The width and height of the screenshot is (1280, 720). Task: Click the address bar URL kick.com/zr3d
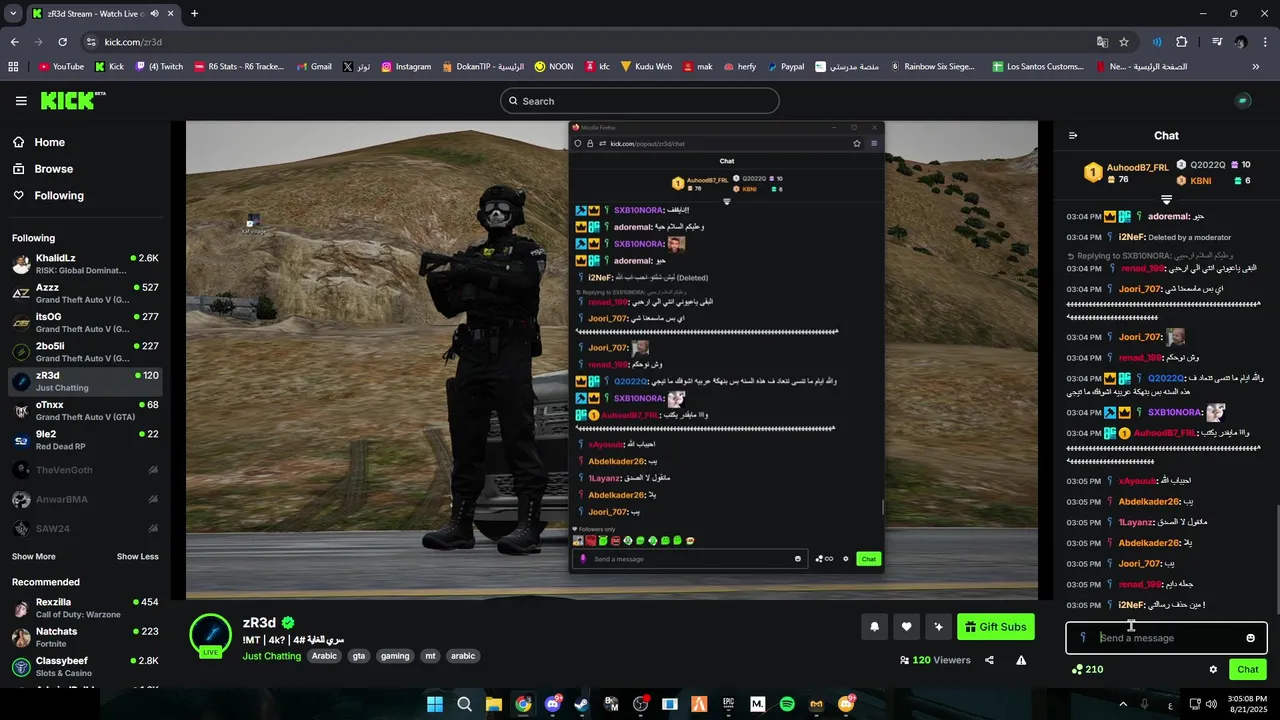coord(133,42)
